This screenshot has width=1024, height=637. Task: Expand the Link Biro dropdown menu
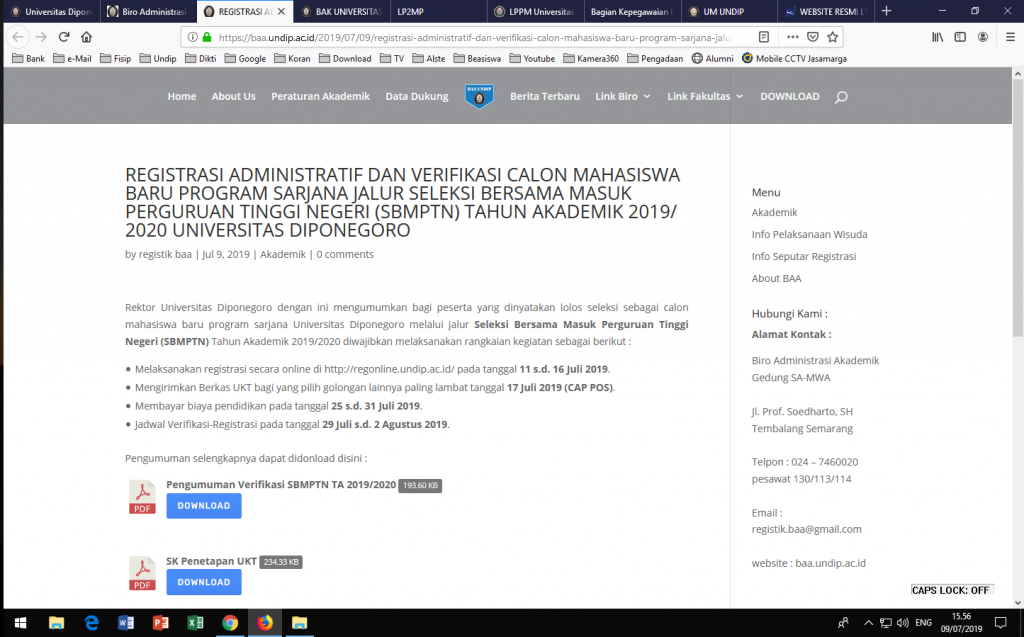coord(622,97)
